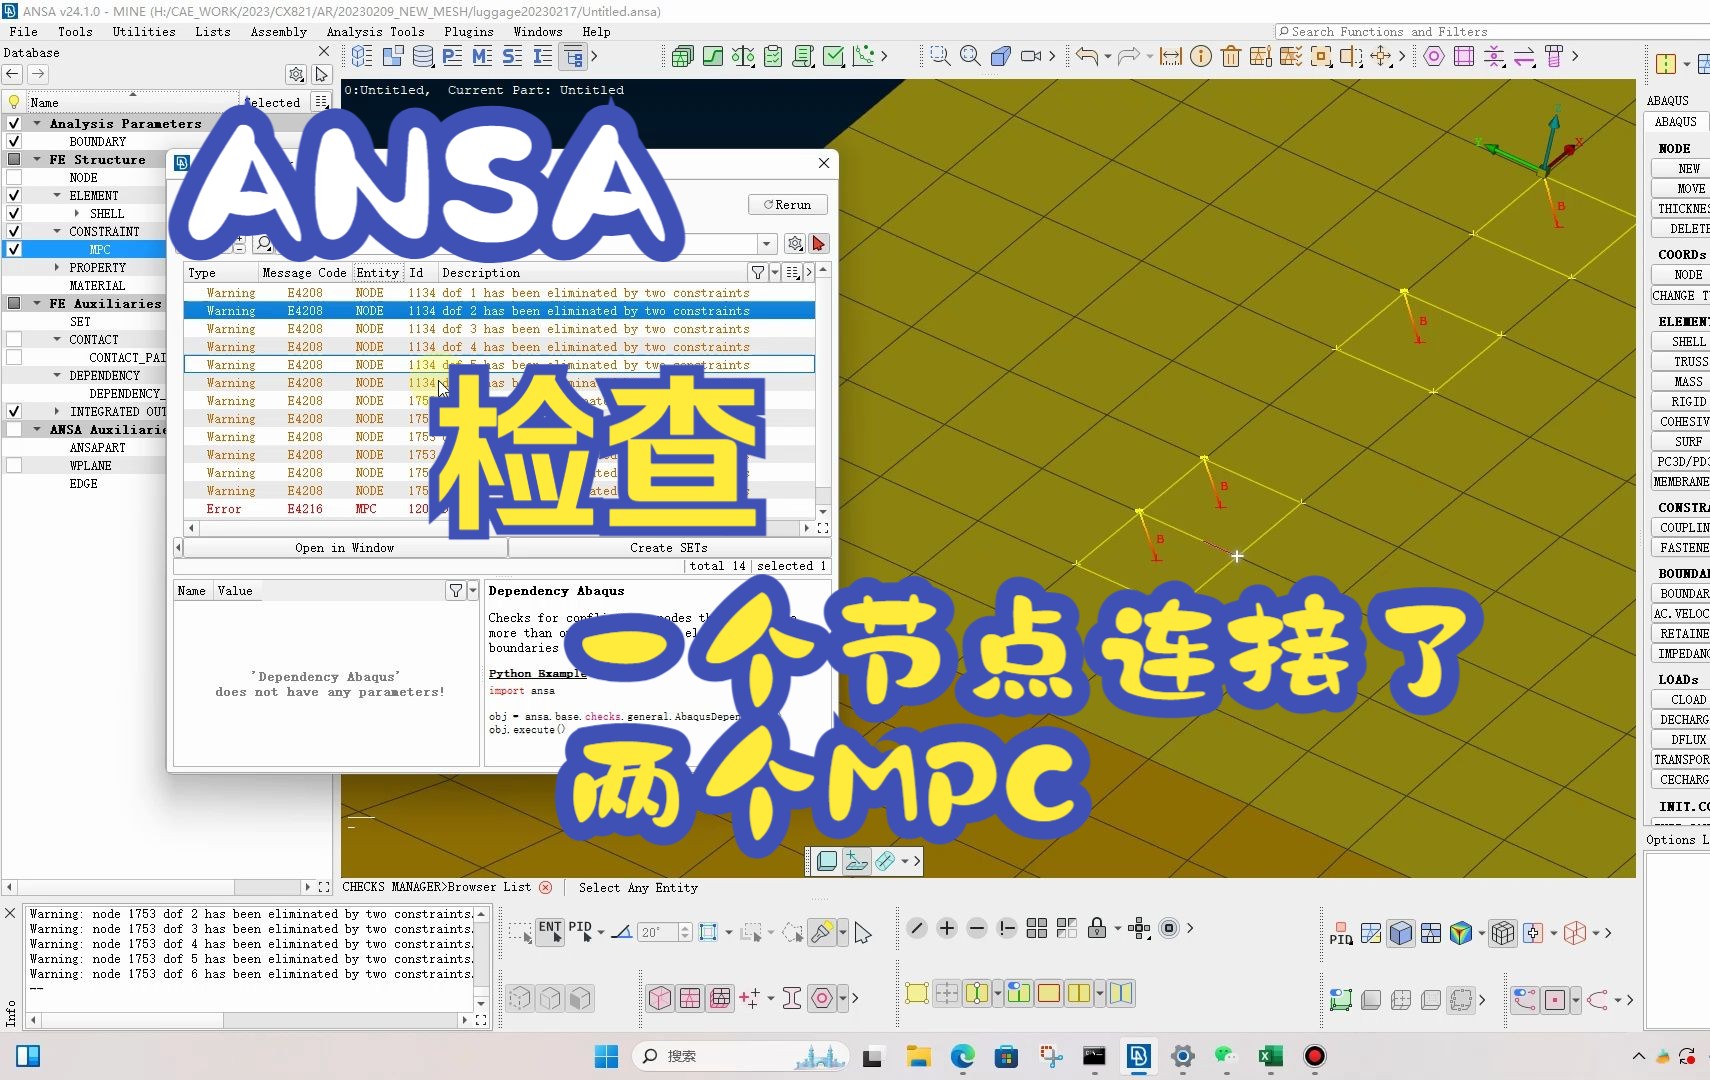This screenshot has width=1710, height=1080.
Task: Uncheck the SHELL checkbox
Action: pos(14,214)
